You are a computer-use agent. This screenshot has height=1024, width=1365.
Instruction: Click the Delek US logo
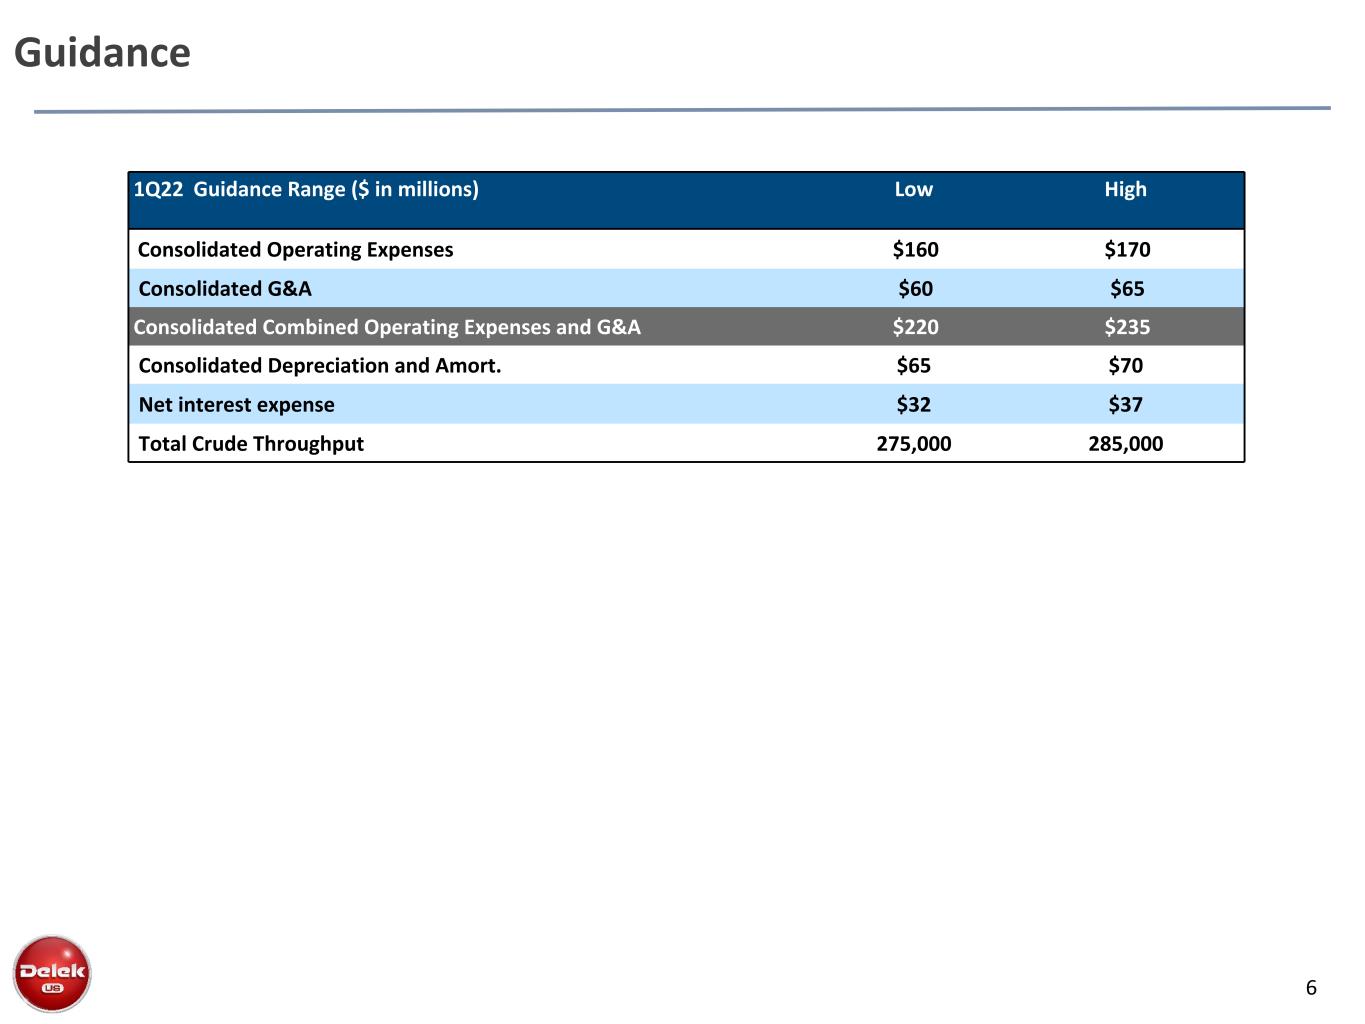tap(52, 973)
